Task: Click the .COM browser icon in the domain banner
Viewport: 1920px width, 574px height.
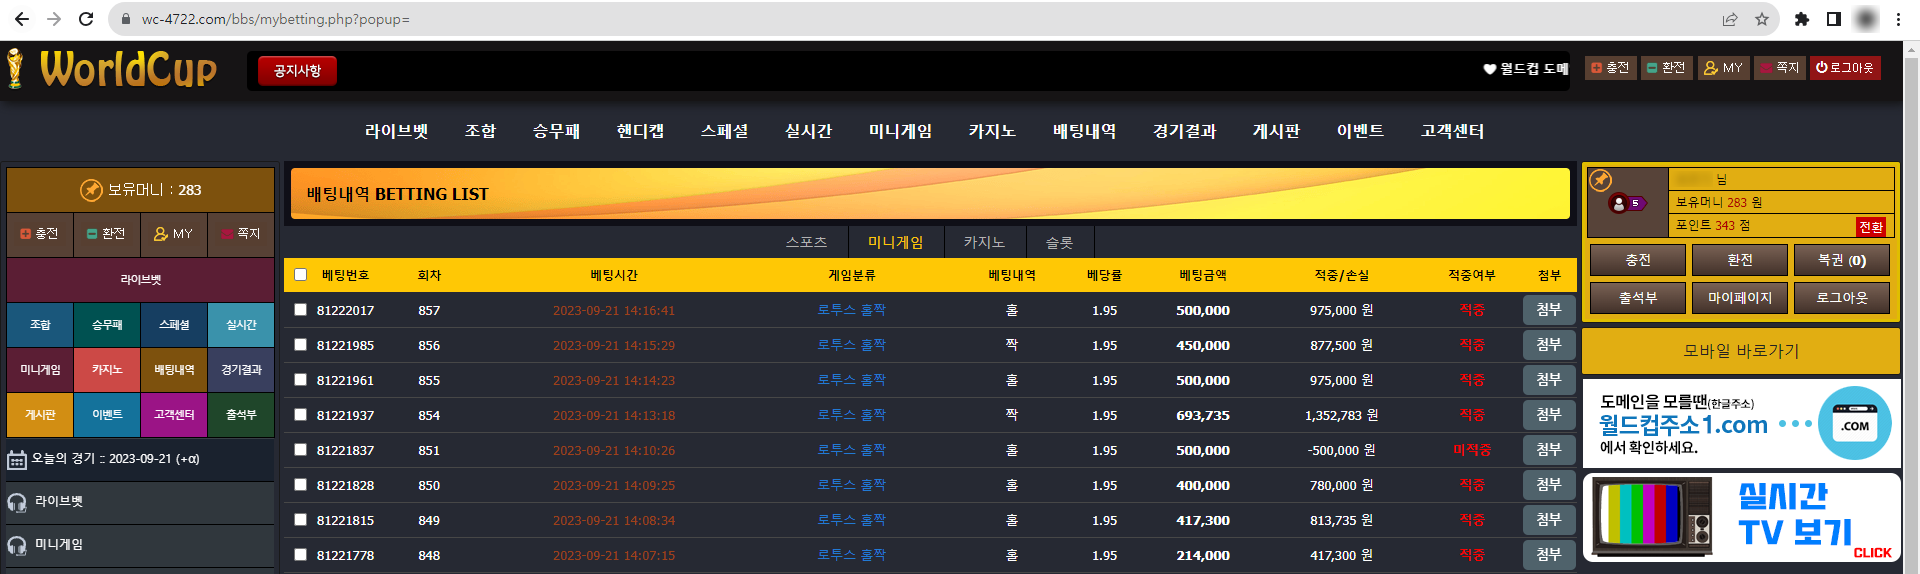Action: 1855,424
